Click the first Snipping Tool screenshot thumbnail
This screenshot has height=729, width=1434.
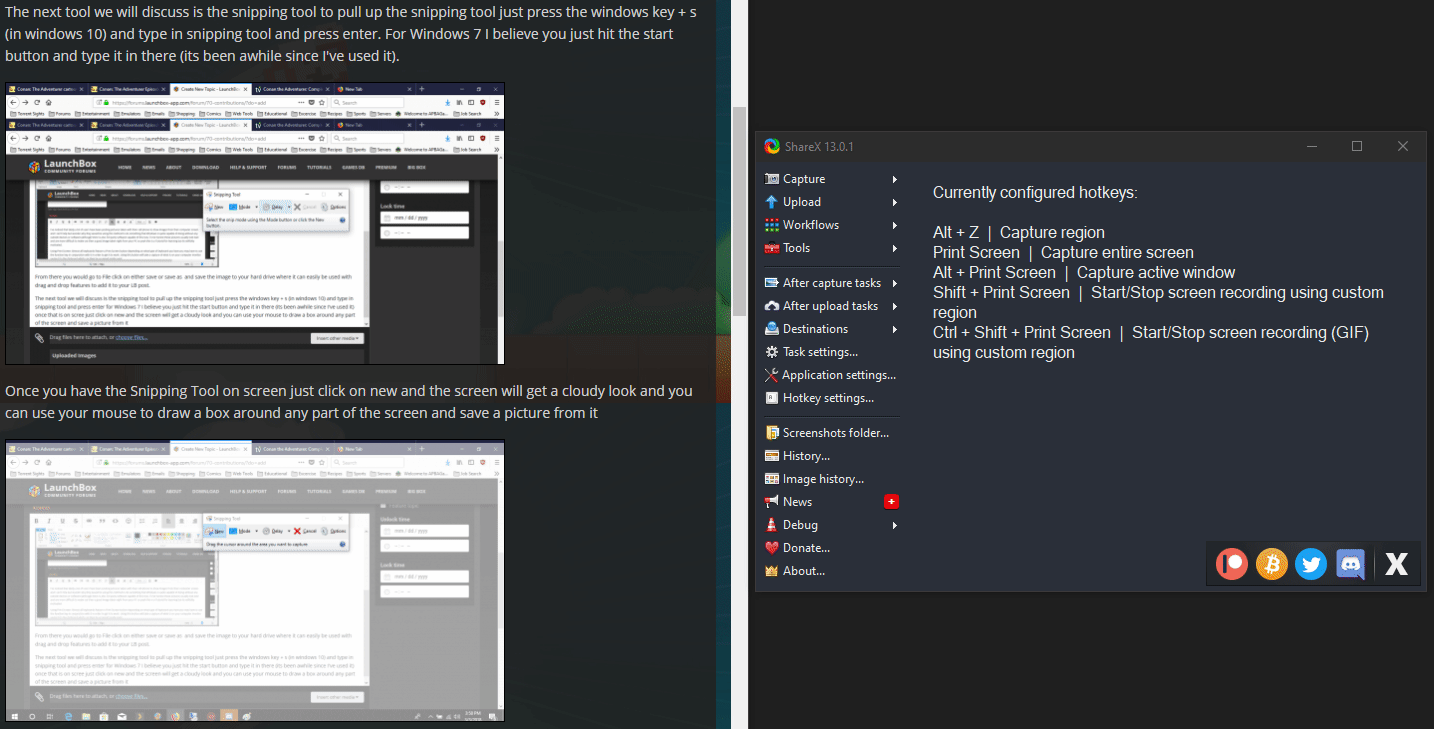[255, 223]
